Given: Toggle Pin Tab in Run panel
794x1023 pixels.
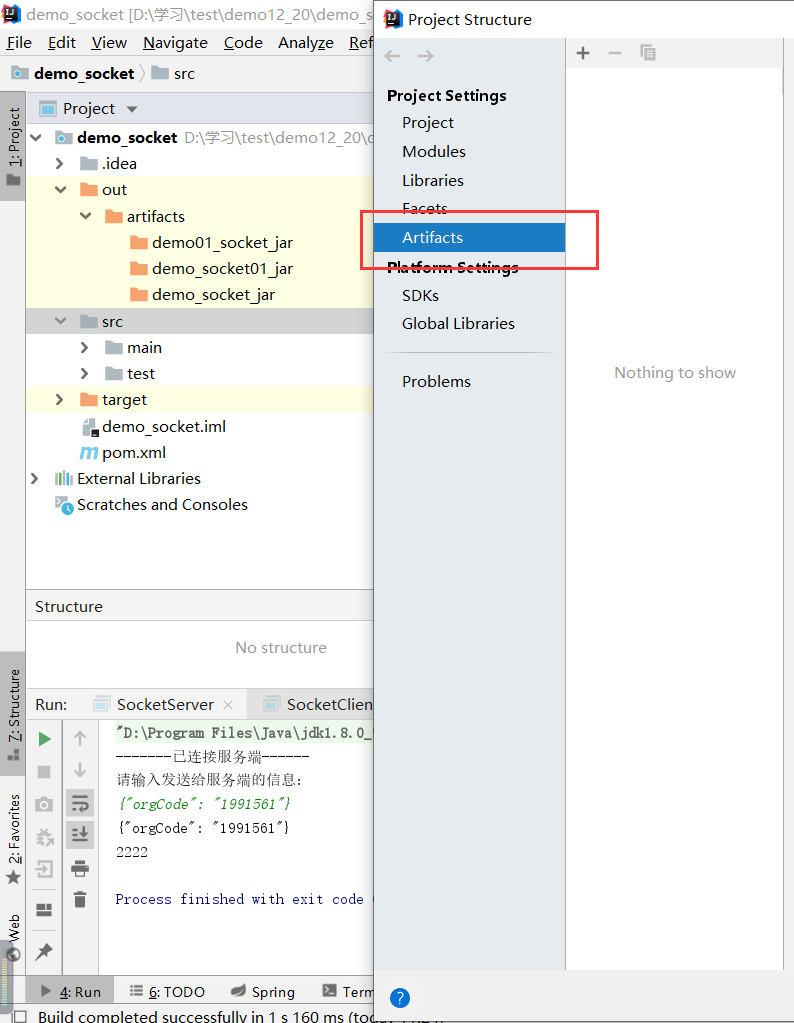Looking at the screenshot, I should coord(44,951).
